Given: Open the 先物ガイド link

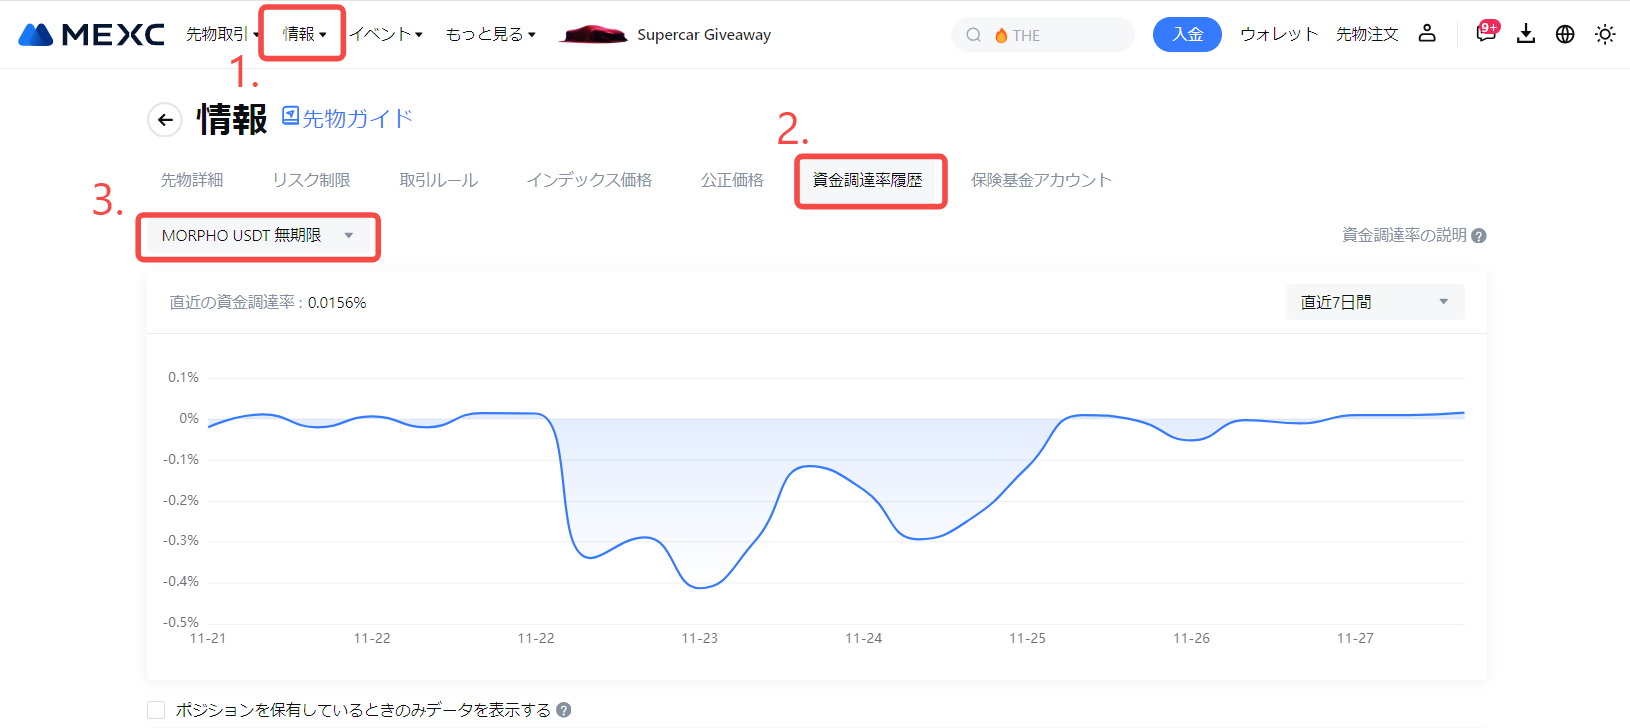Looking at the screenshot, I should coord(347,118).
